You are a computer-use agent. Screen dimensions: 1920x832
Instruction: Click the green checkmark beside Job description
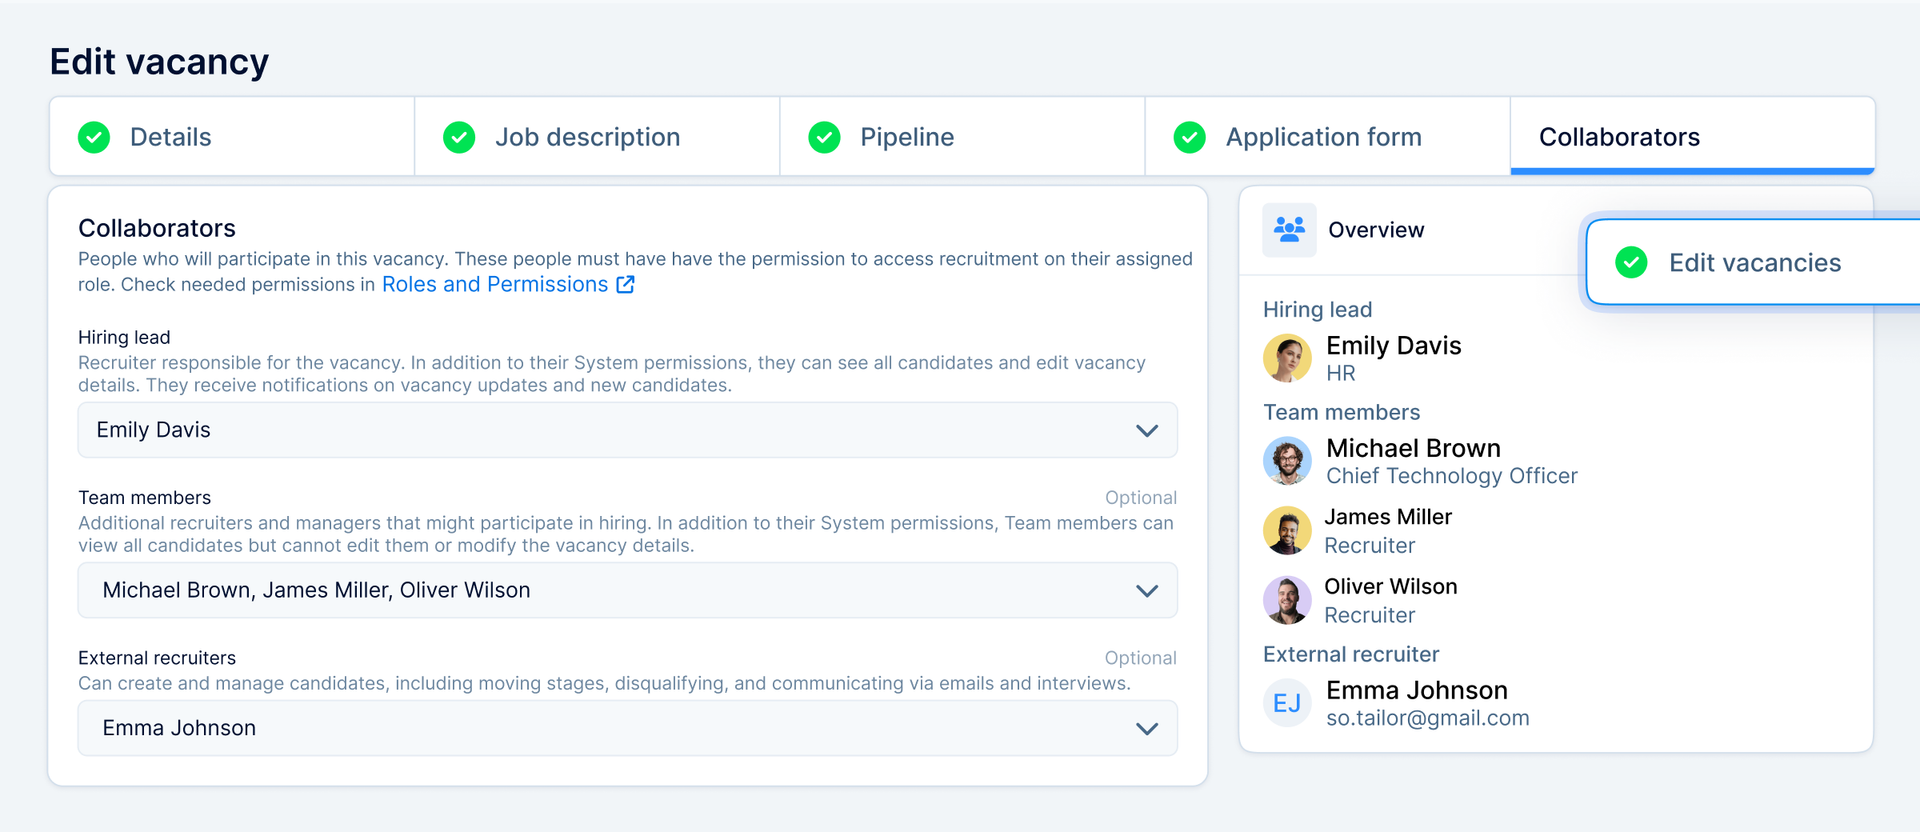click(459, 137)
